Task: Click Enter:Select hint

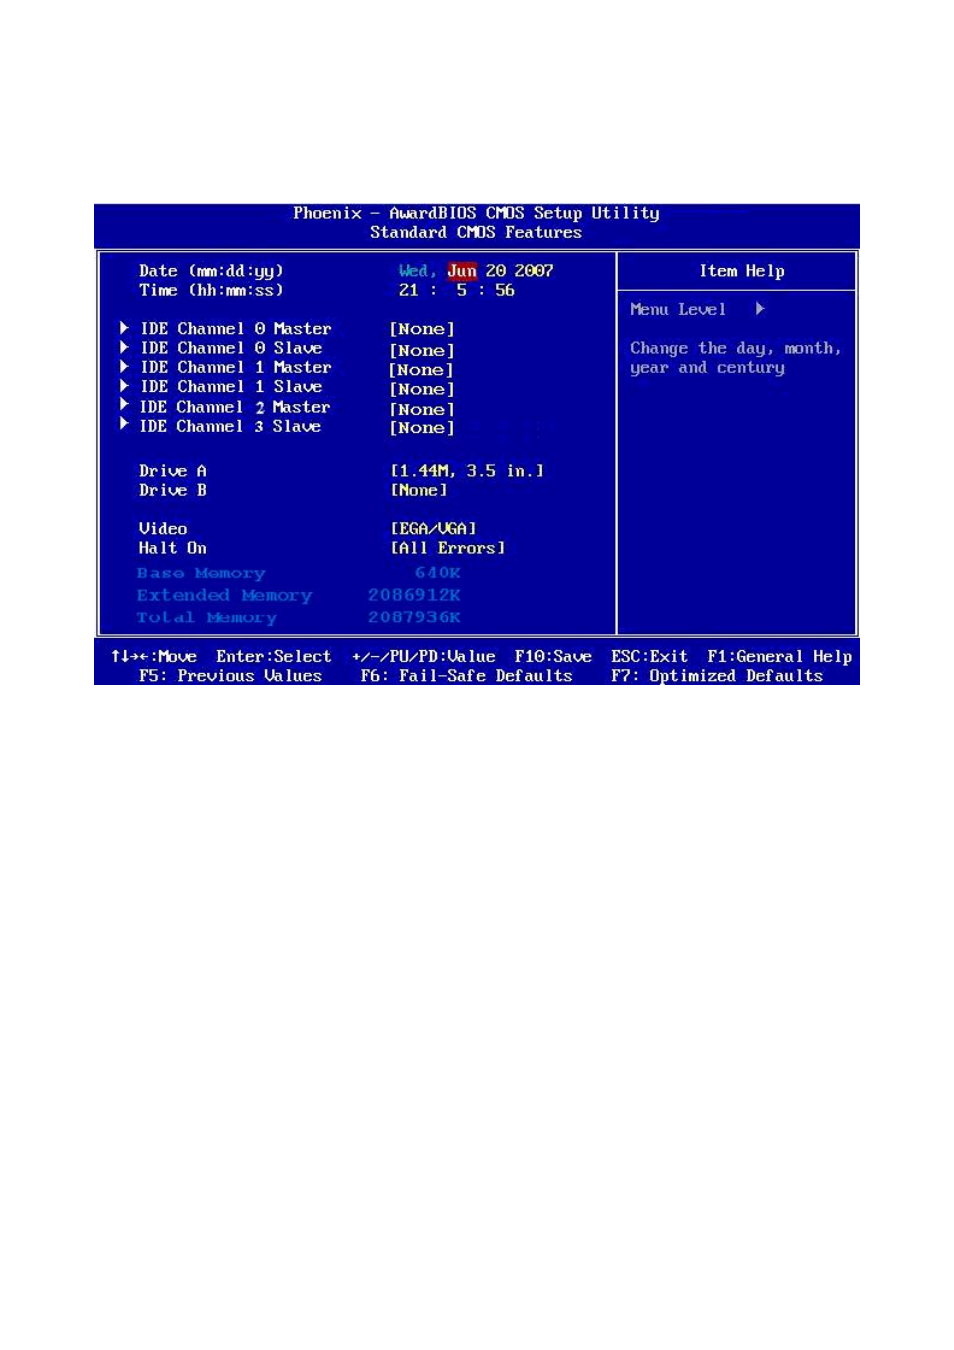Action: (x=274, y=657)
